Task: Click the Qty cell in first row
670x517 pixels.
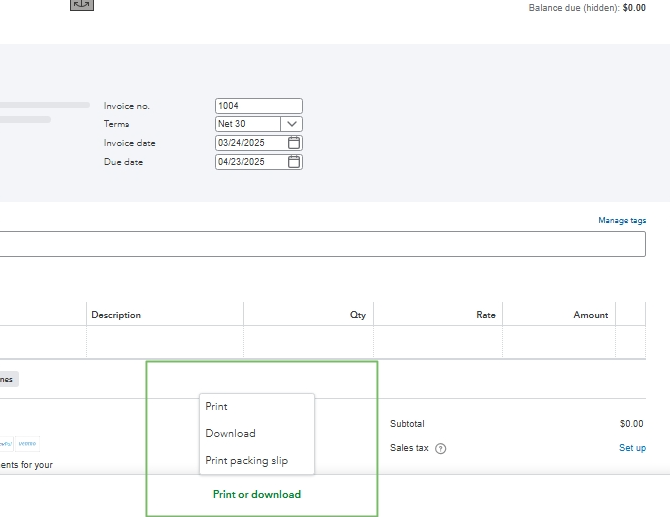Action: (x=308, y=342)
